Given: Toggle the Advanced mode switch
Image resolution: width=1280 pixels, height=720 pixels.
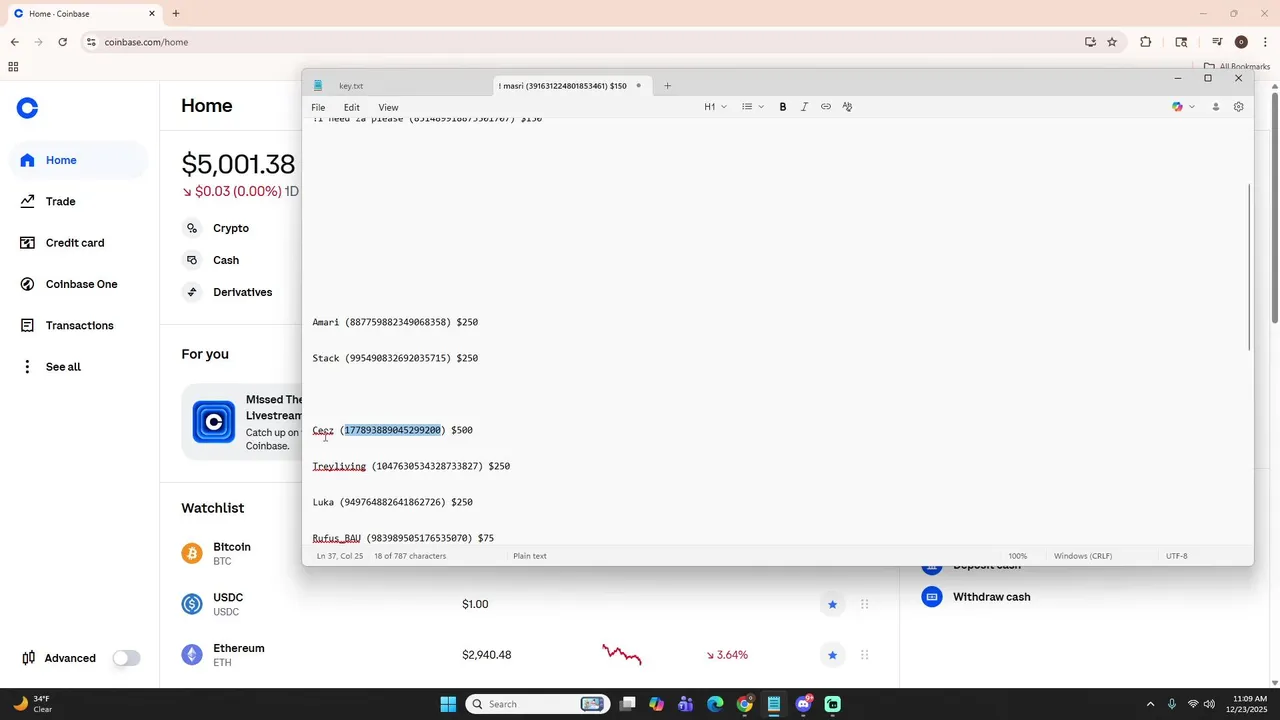Looking at the screenshot, I should 126,658.
